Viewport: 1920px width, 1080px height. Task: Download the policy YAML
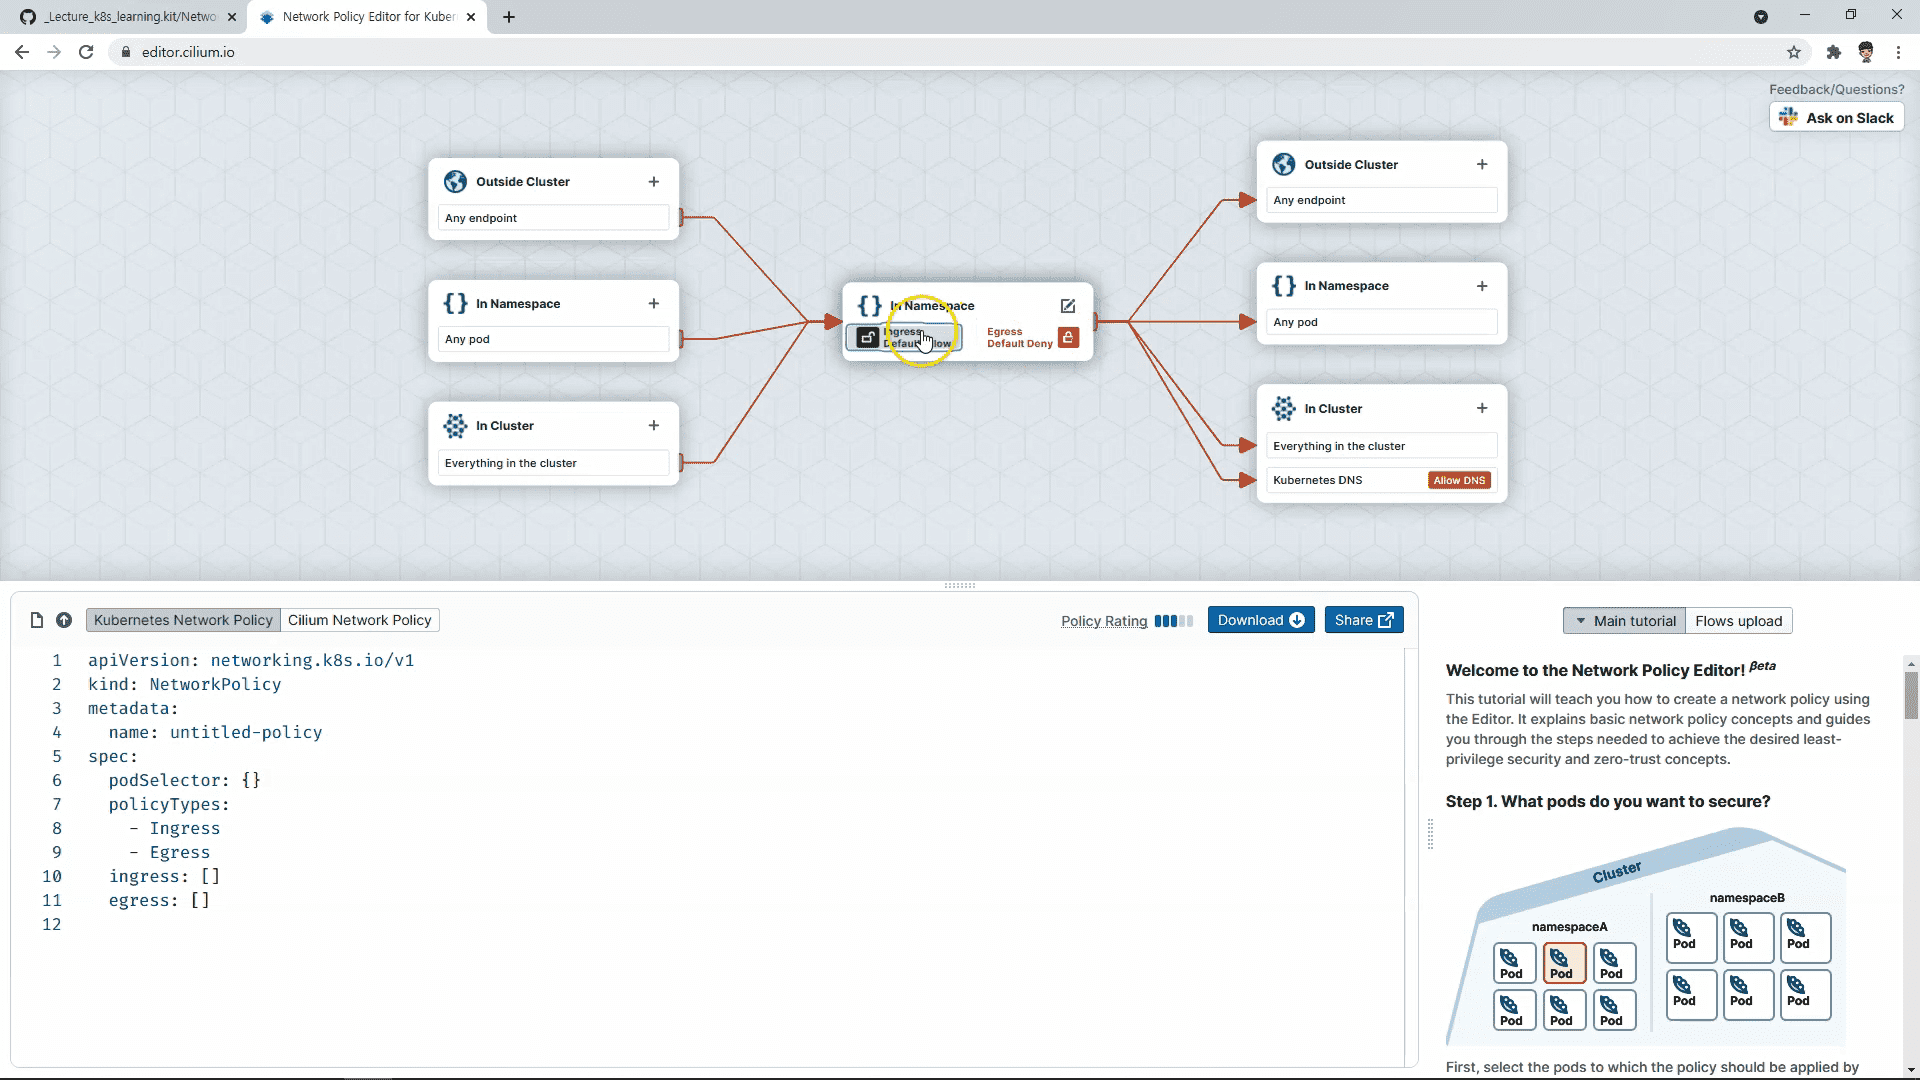[1260, 620]
